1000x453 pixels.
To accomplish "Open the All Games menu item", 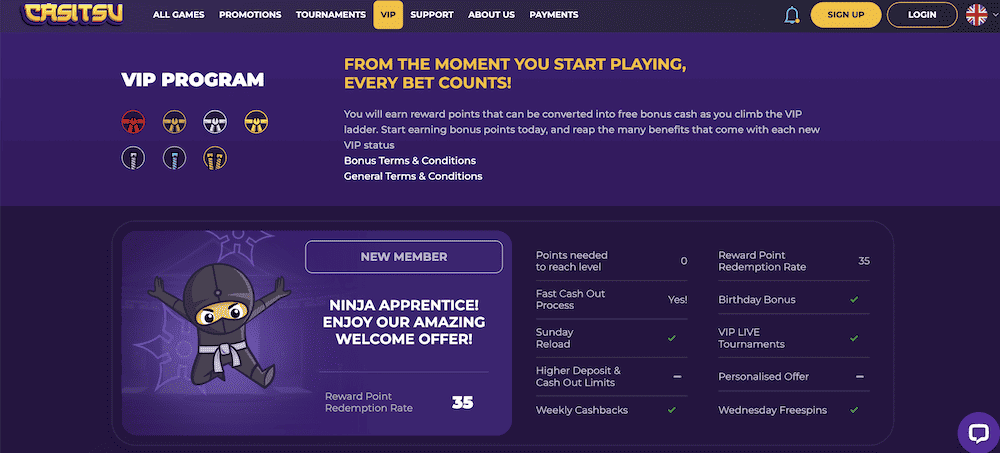I will [x=179, y=15].
